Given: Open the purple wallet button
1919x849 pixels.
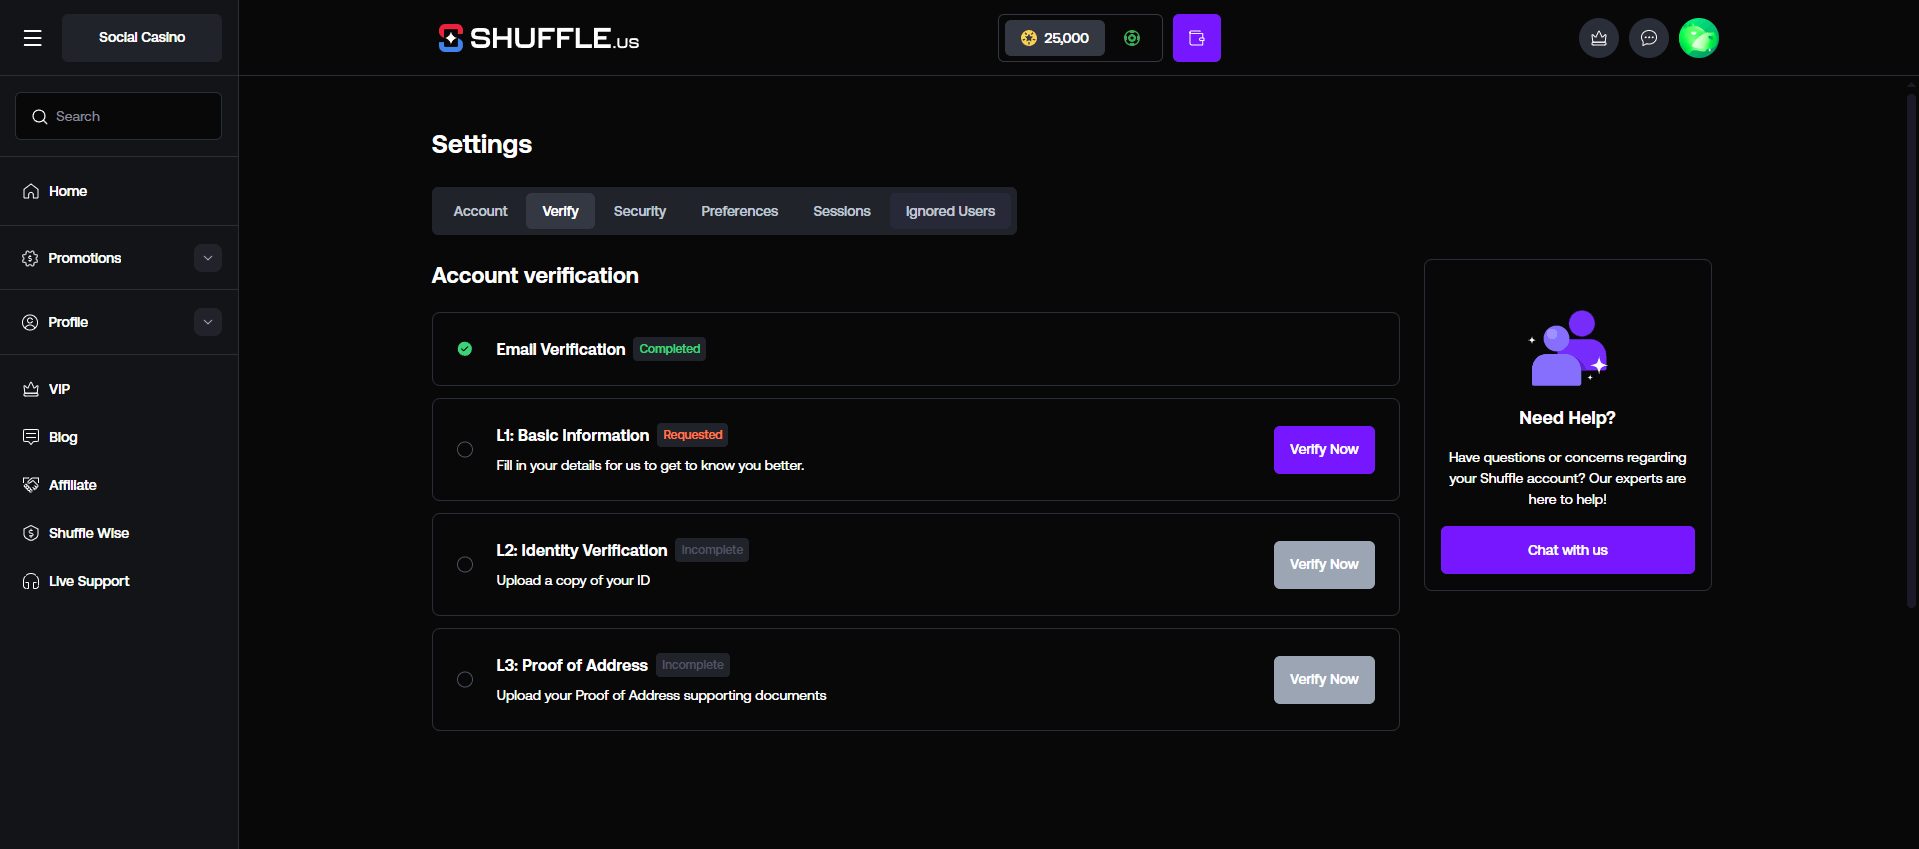Looking at the screenshot, I should tap(1197, 38).
